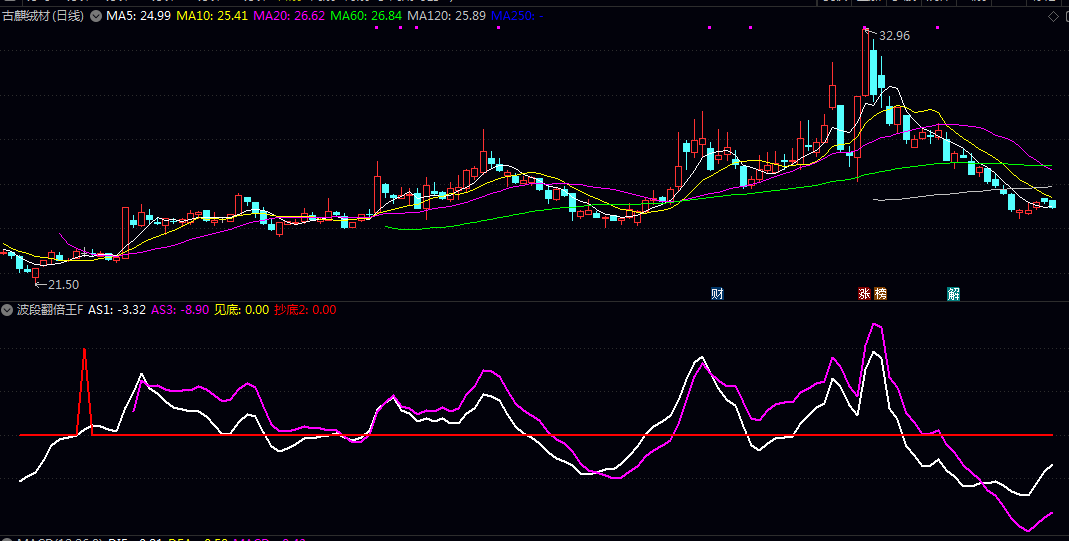This screenshot has width=1069, height=541.
Task: Click the 榜 ranking event marker
Action: point(880,293)
